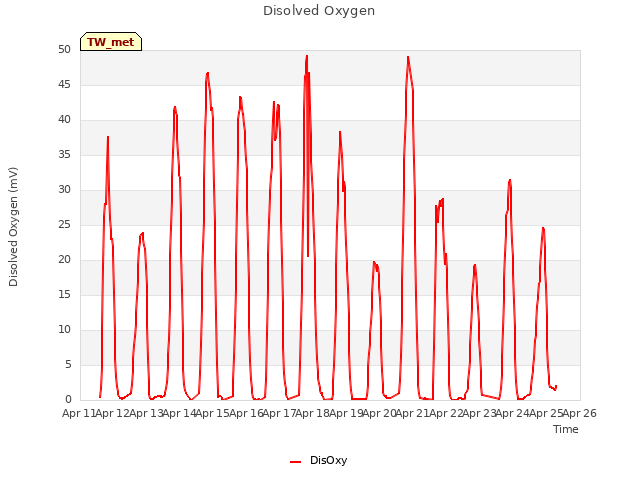Screen dimensions: 640x480
Task: Click the y-axis tick value 45
Action: pyautogui.click(x=64, y=85)
